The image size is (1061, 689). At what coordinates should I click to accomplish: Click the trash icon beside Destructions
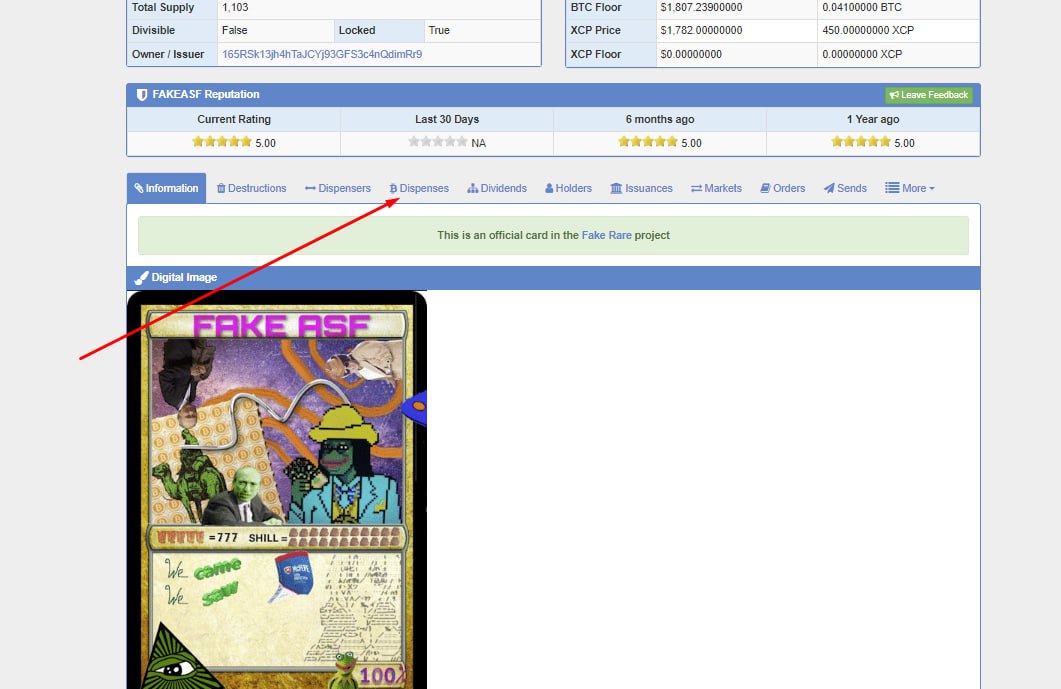221,188
